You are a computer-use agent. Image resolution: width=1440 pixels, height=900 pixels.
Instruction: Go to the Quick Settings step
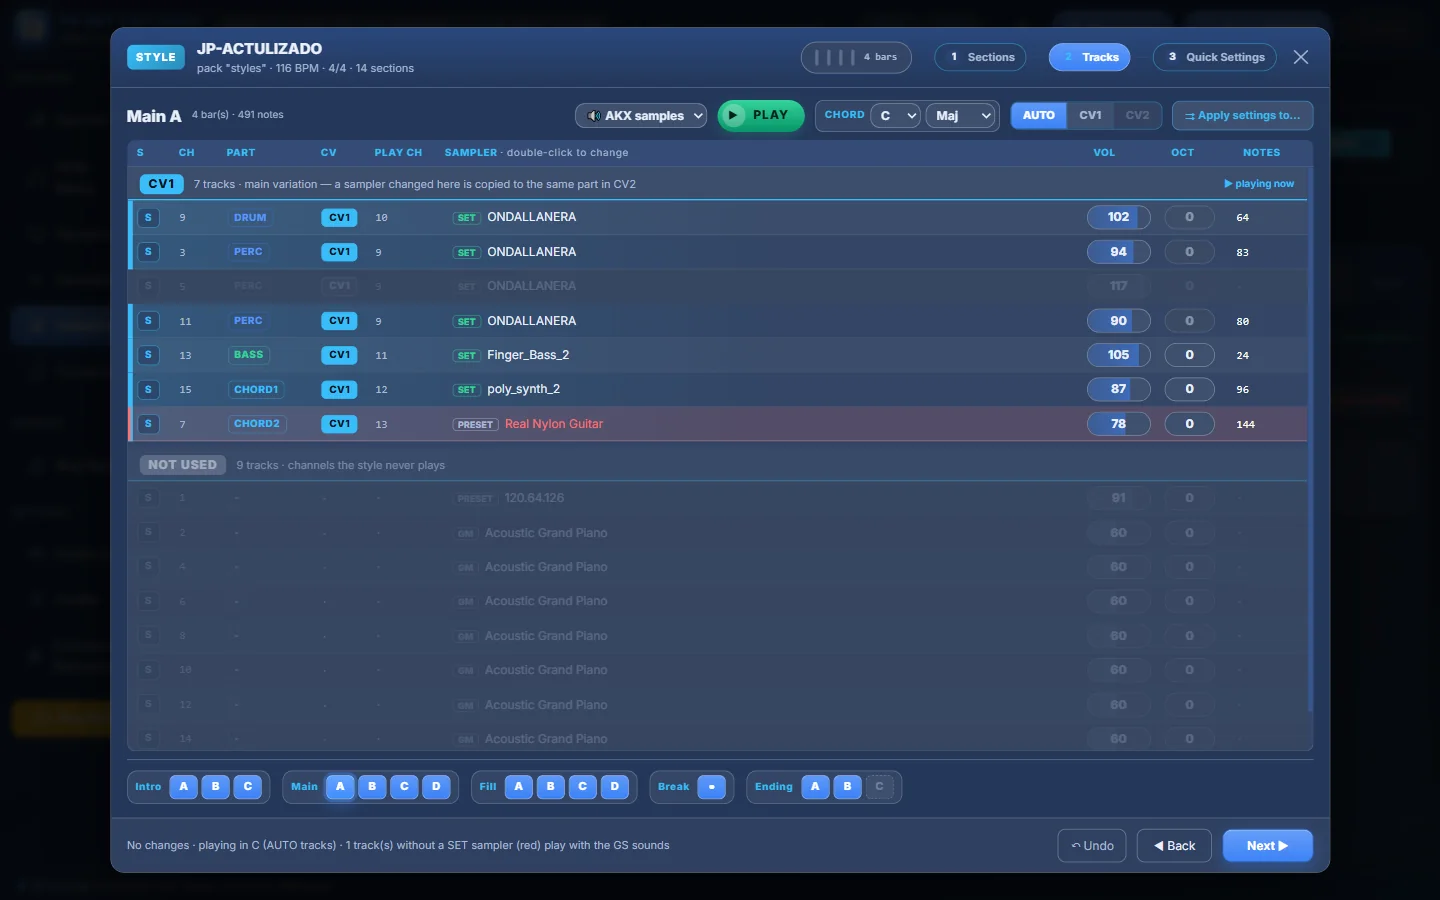click(1215, 57)
